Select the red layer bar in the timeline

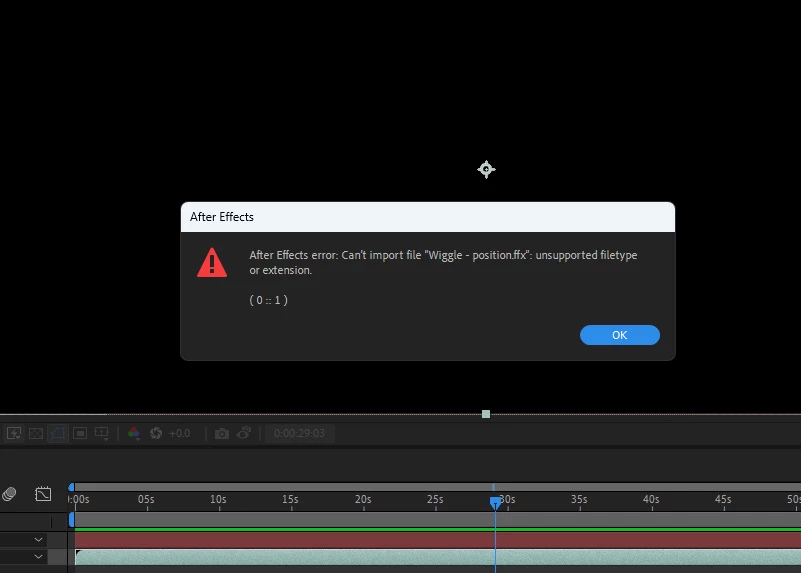pos(438,540)
